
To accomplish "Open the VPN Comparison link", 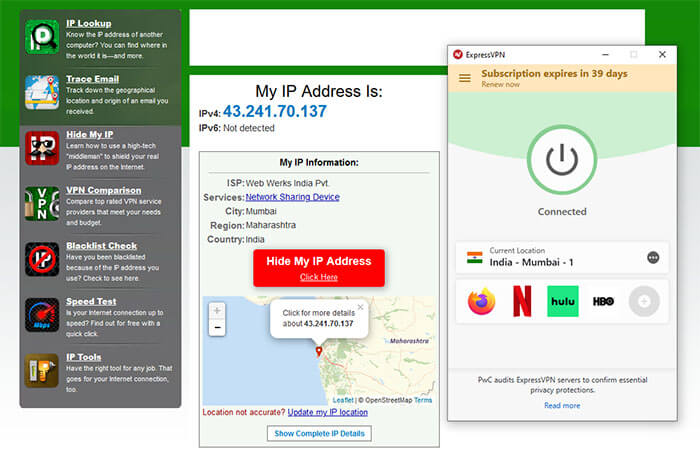I will [104, 190].
